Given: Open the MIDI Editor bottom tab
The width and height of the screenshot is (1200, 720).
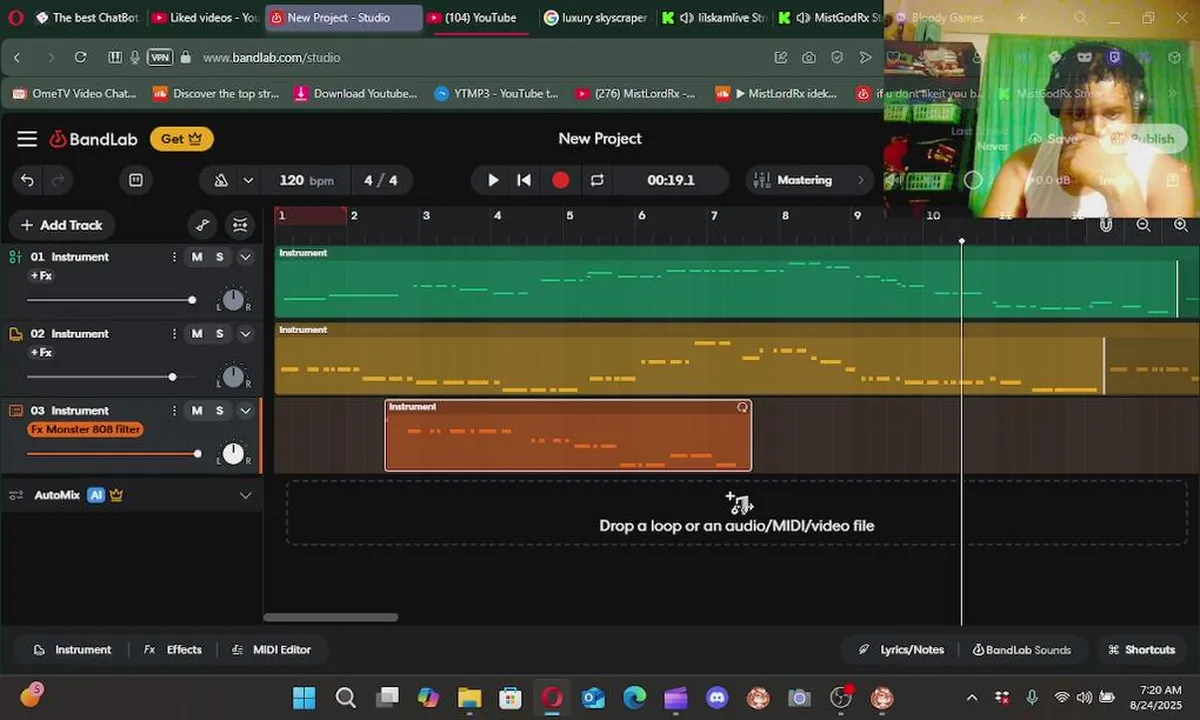Looking at the screenshot, I should tap(271, 650).
